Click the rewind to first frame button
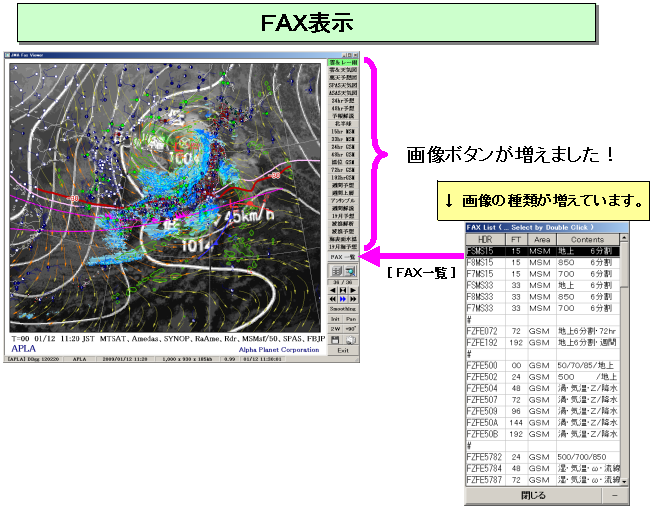653x513 pixels. click(x=333, y=299)
